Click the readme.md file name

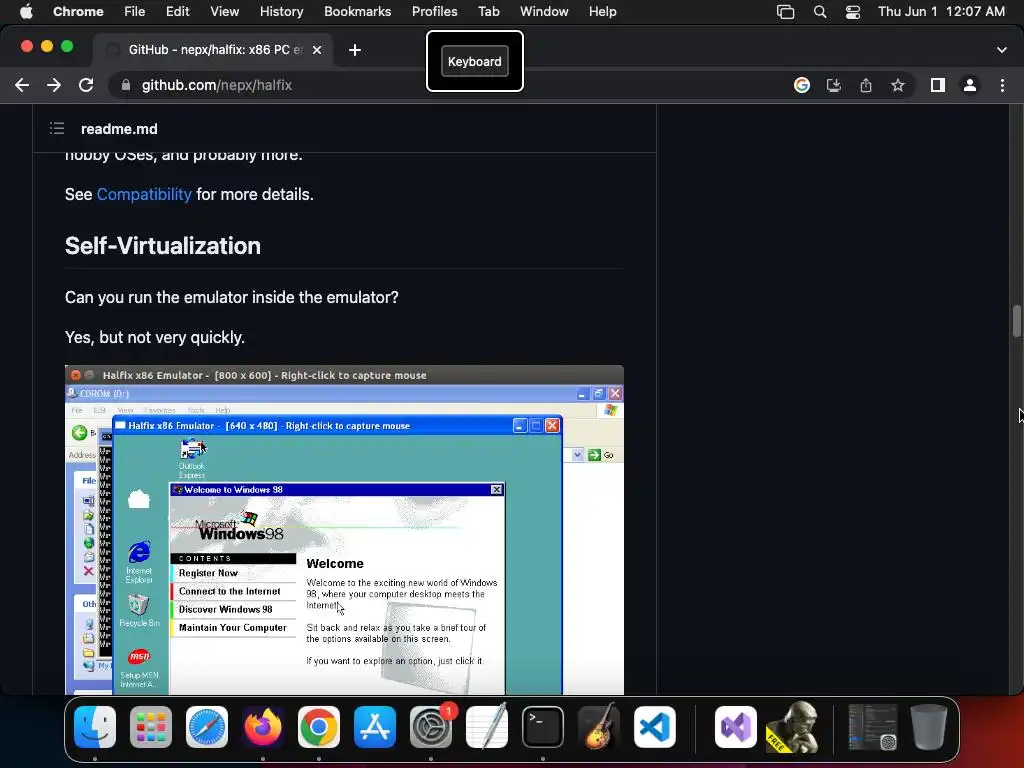(119, 129)
